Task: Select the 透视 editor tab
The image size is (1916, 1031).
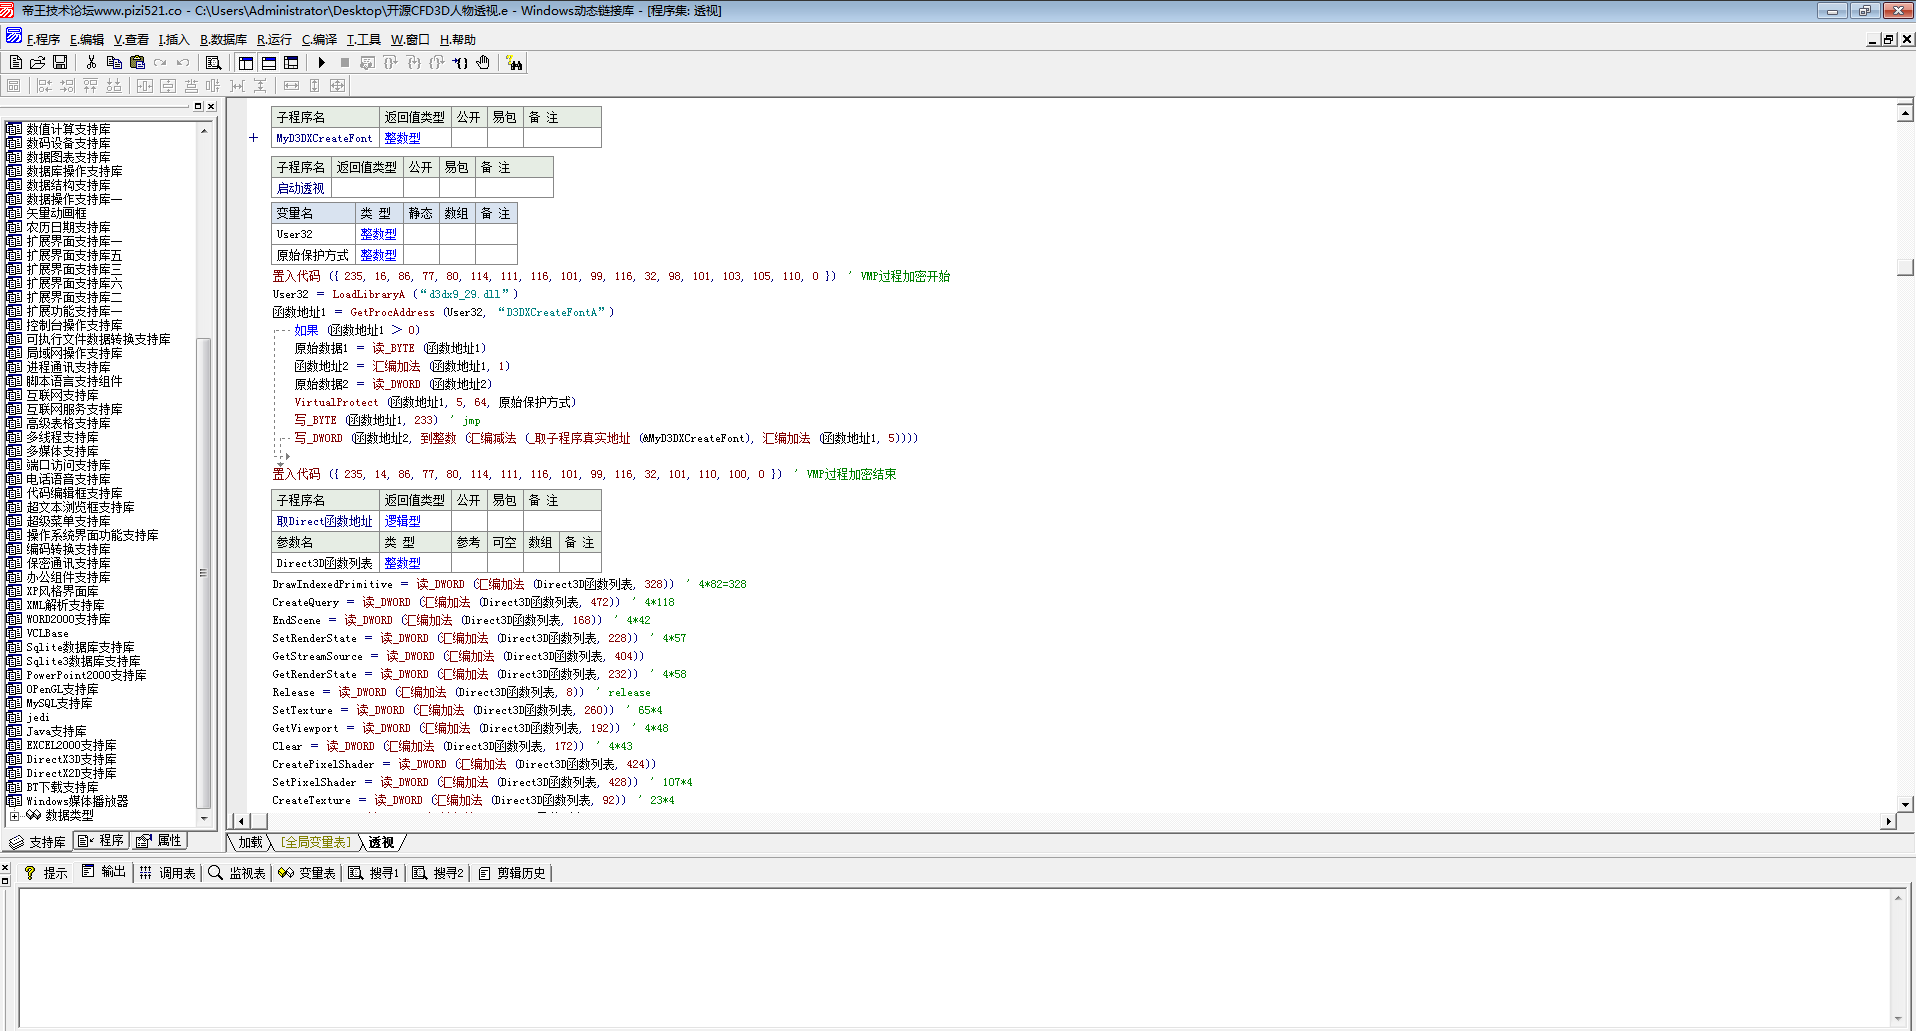Action: click(381, 842)
